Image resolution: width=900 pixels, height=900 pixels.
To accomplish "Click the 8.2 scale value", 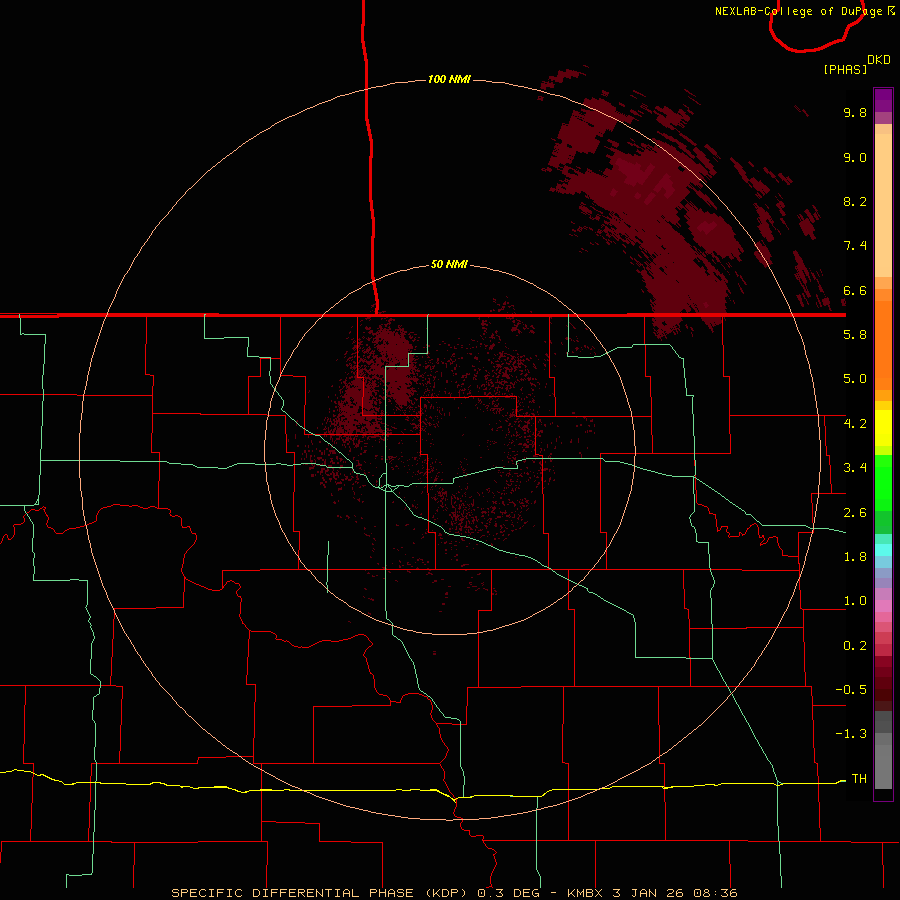I will tap(855, 202).
